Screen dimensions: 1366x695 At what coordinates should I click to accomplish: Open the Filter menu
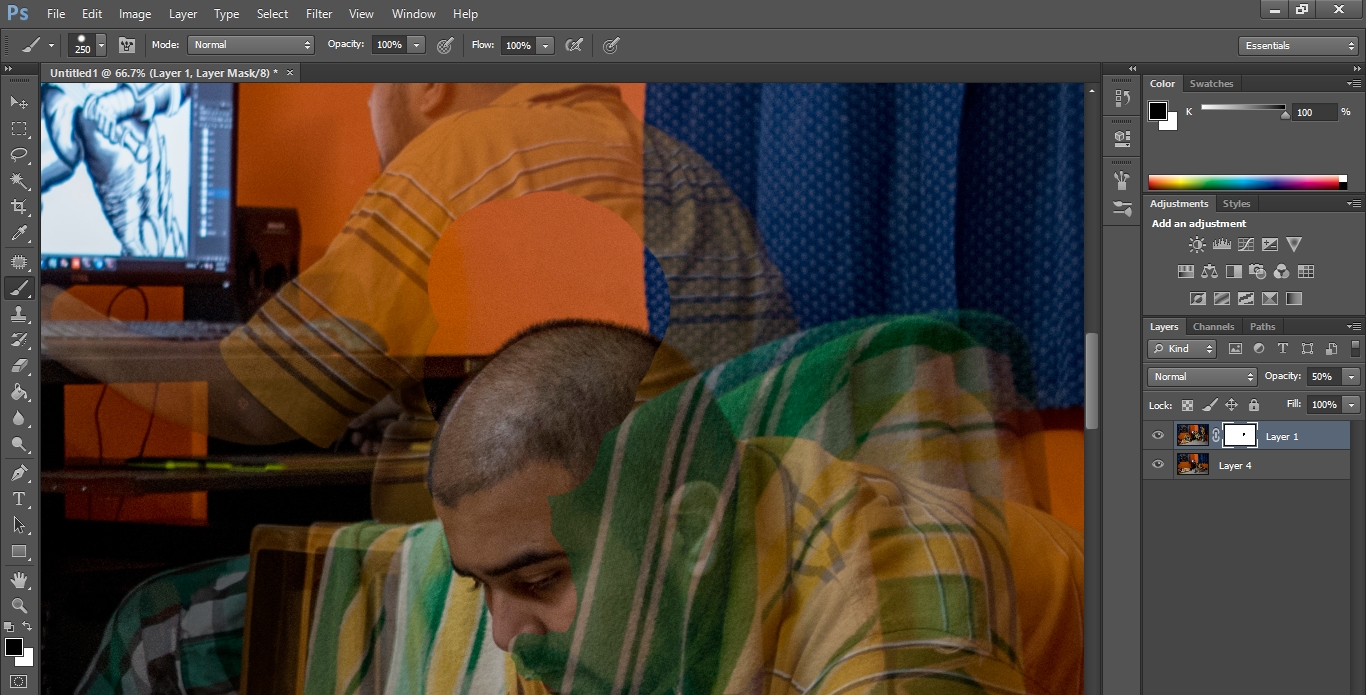tap(319, 14)
